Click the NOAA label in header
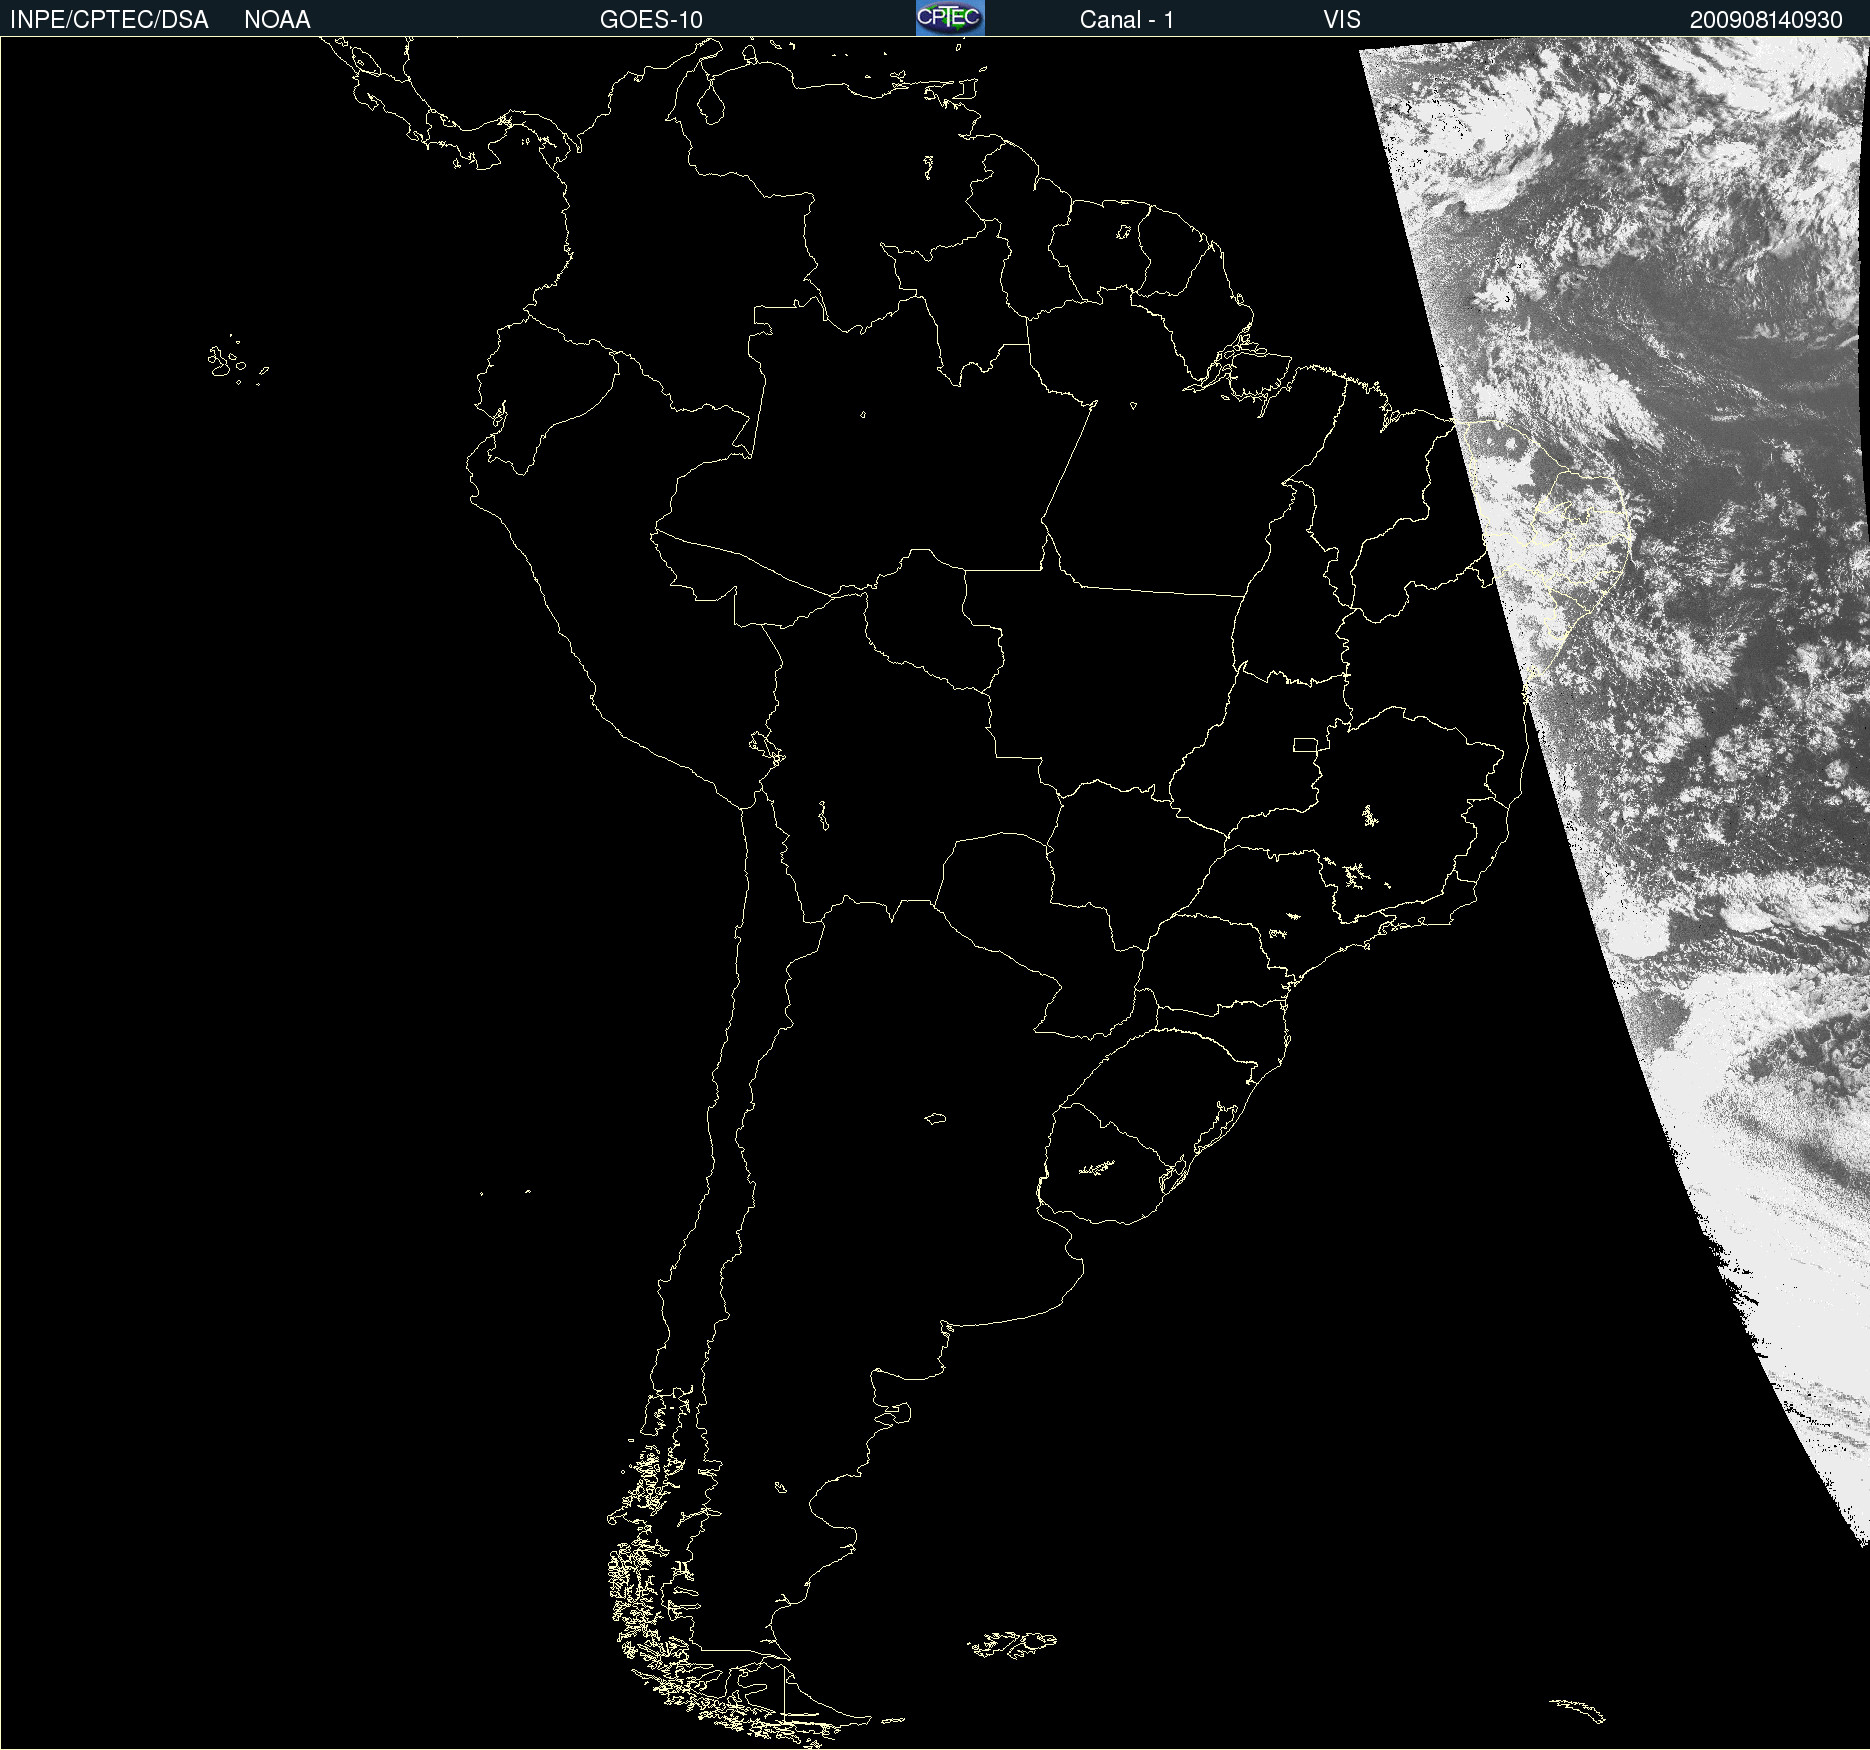 pos(277,20)
